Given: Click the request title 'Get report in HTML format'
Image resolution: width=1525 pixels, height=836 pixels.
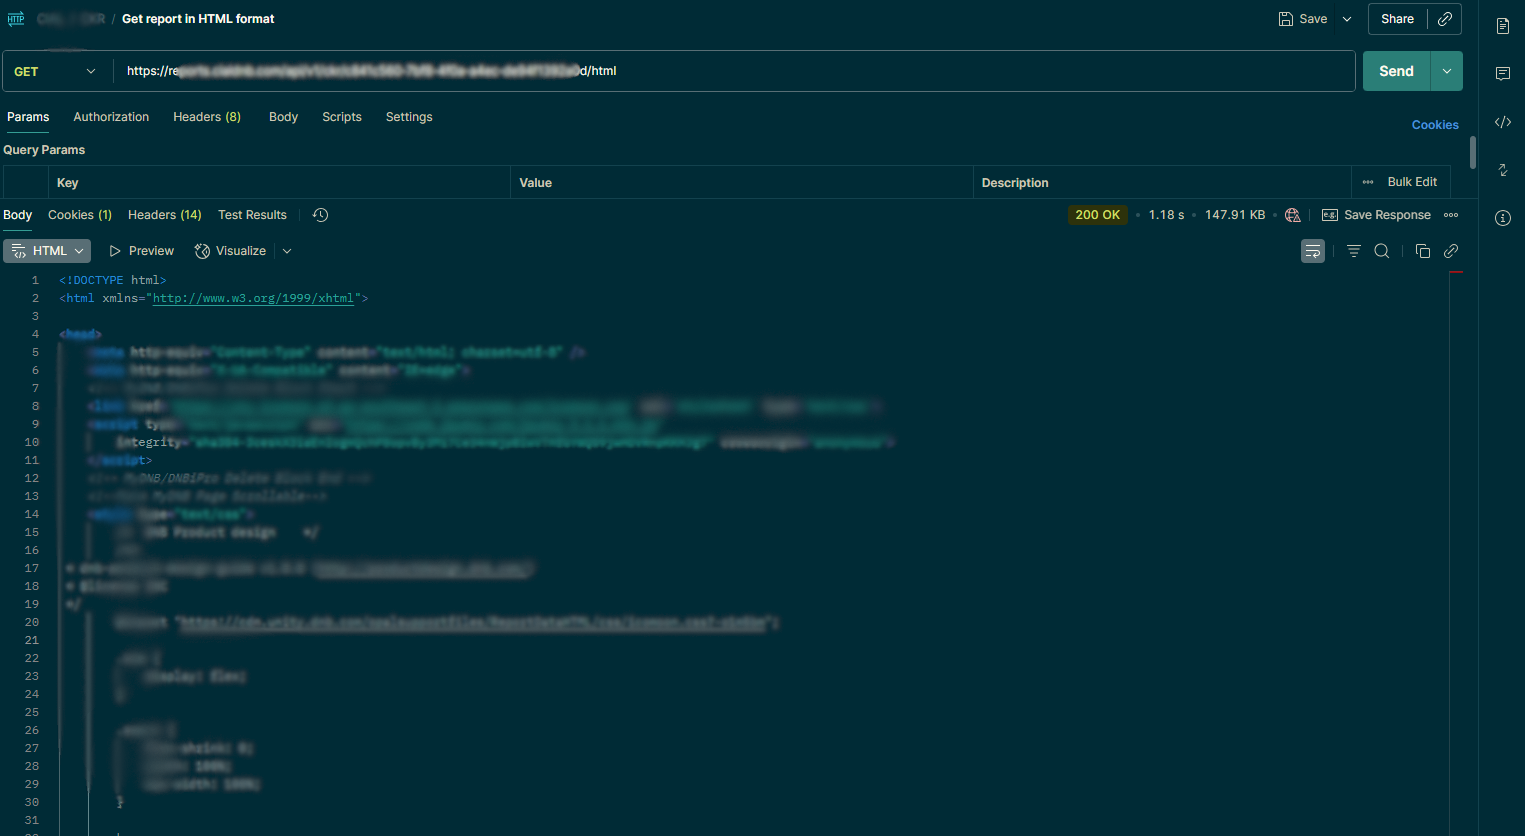Looking at the screenshot, I should 198,19.
